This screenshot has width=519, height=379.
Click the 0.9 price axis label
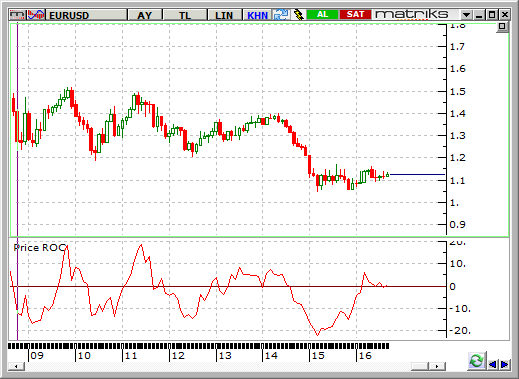458,225
